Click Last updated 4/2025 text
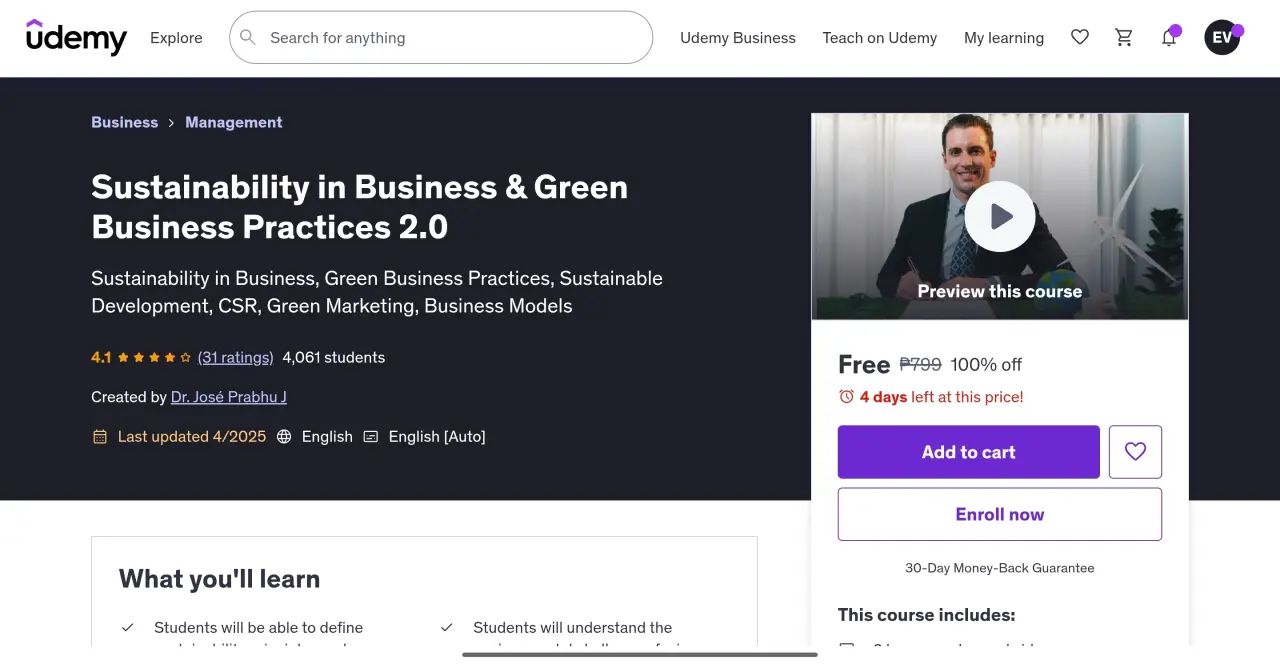 tap(192, 437)
